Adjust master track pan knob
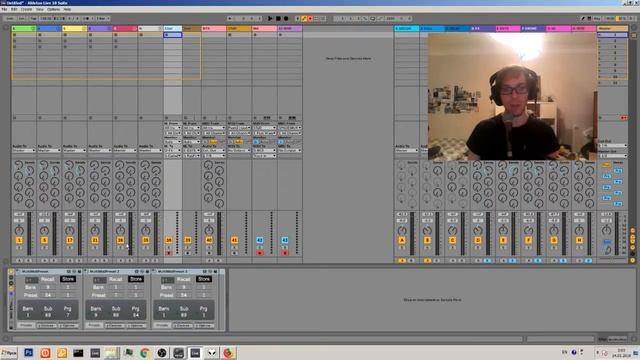The image size is (640, 360). (x=607, y=230)
